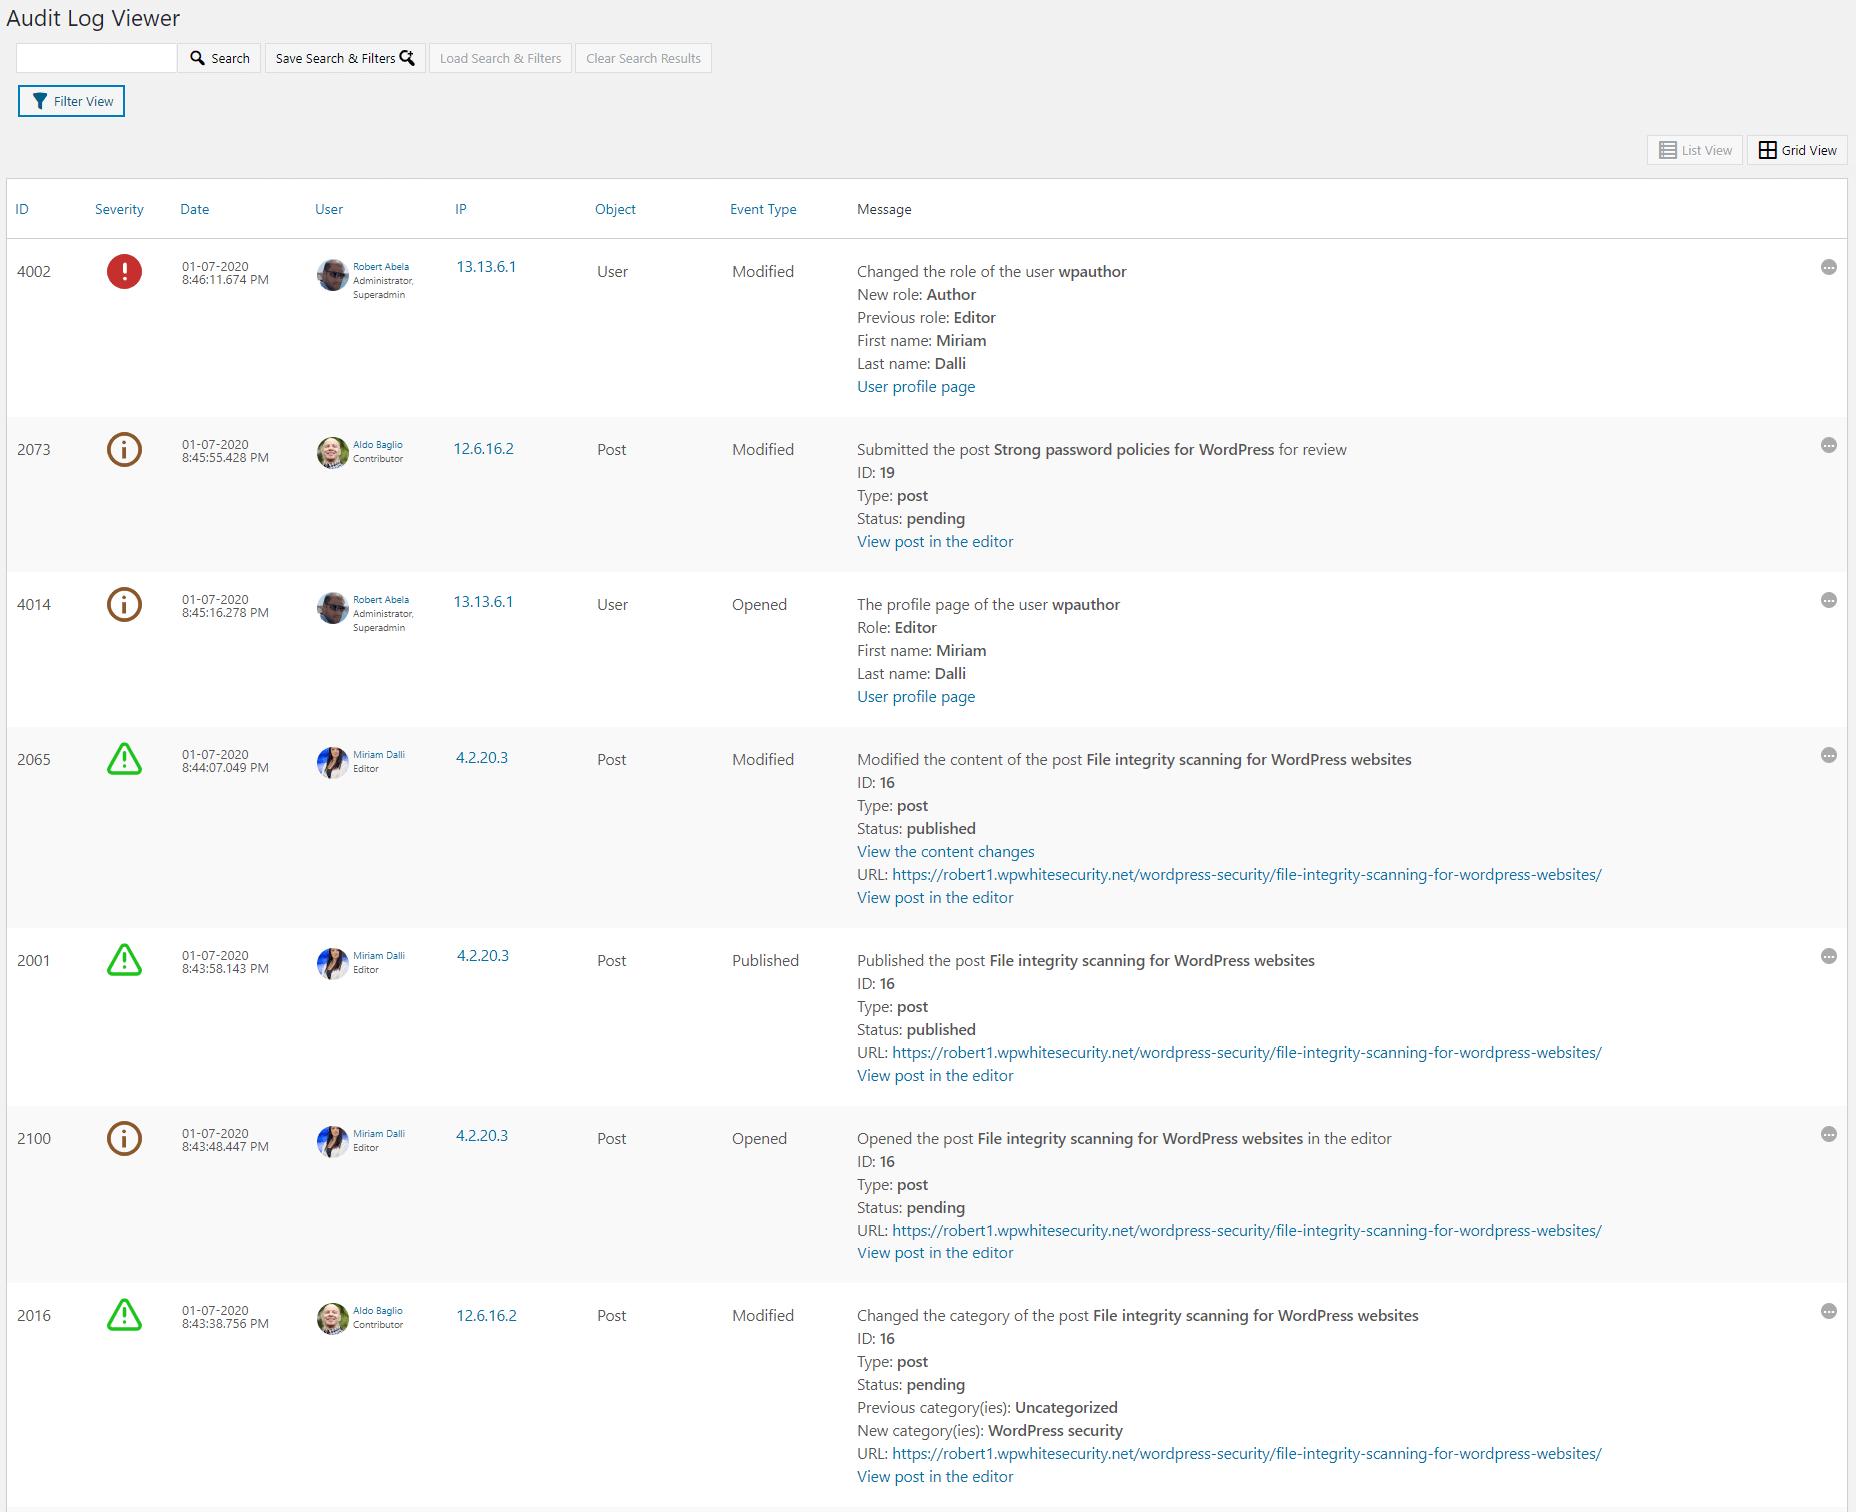Click IP address 12.6.16.2 in event 2073
The height and width of the screenshot is (1512, 1856).
click(484, 448)
